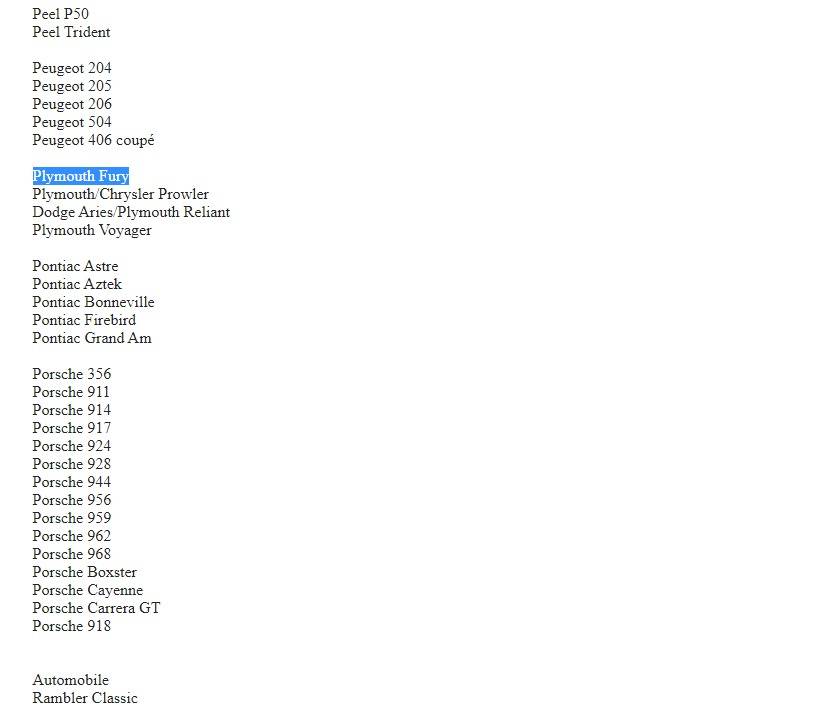Select the Peel Trident line
Viewport: 823px width, 716px height.
pyautogui.click(x=71, y=32)
